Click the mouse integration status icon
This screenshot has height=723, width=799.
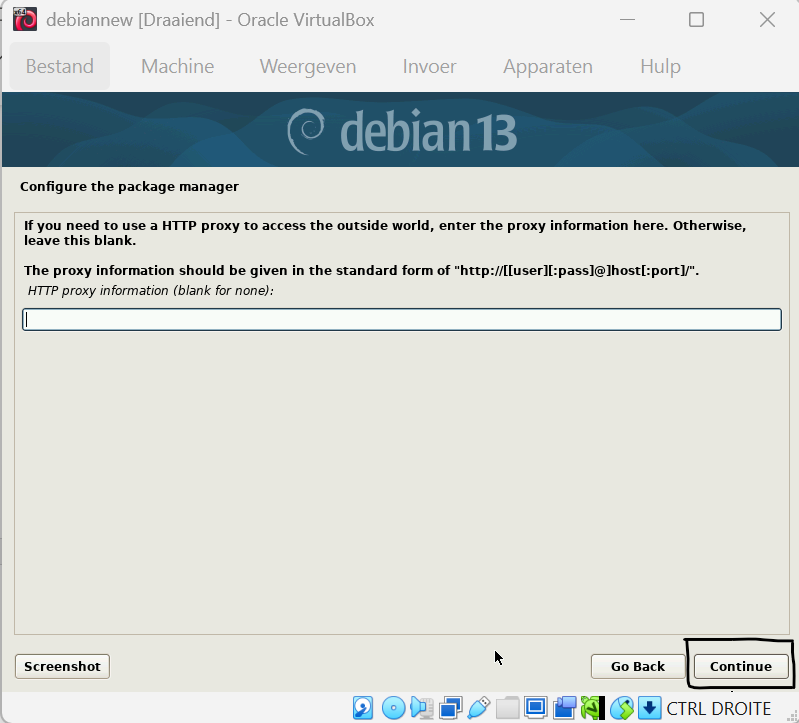(x=622, y=708)
